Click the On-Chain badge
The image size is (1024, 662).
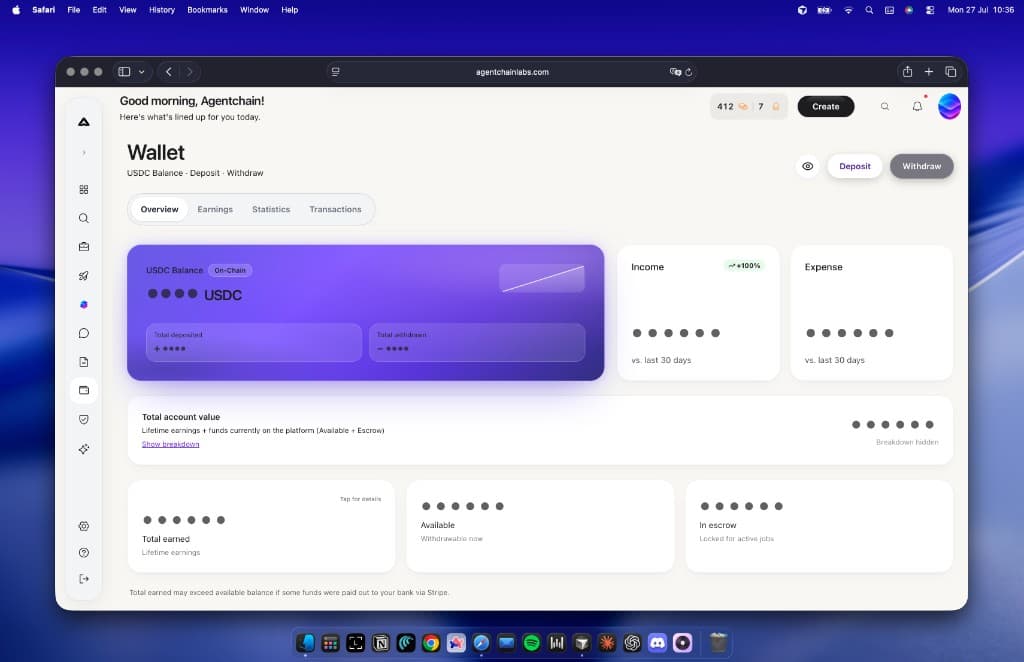tap(230, 270)
